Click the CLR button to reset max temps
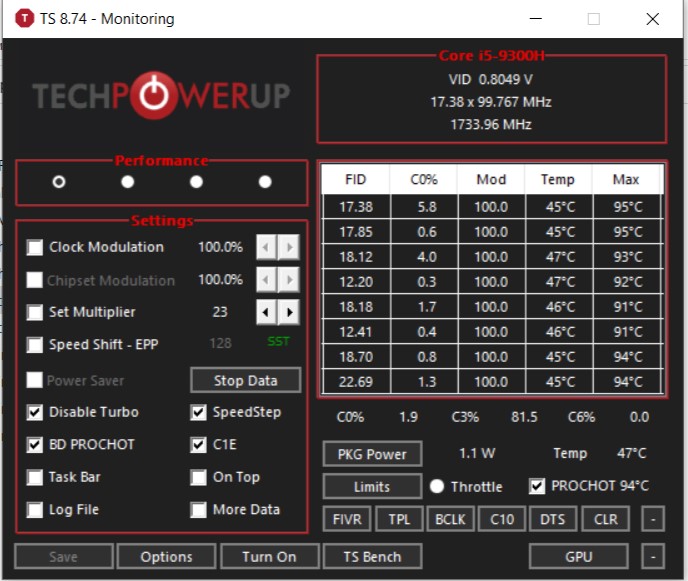The width and height of the screenshot is (688, 581). pyautogui.click(x=606, y=519)
